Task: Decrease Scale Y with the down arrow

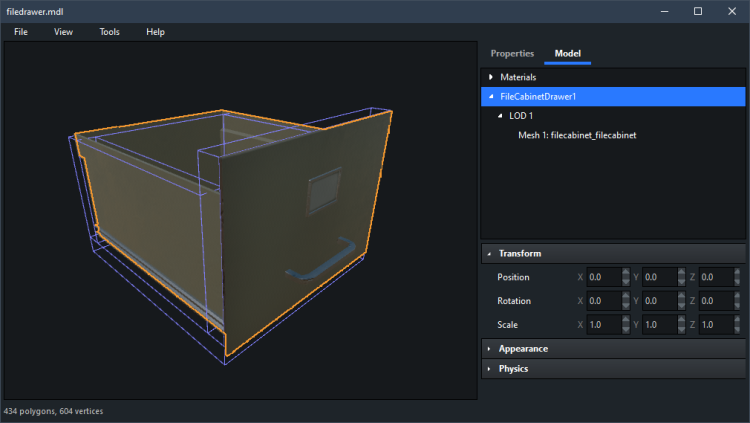Action: point(682,329)
